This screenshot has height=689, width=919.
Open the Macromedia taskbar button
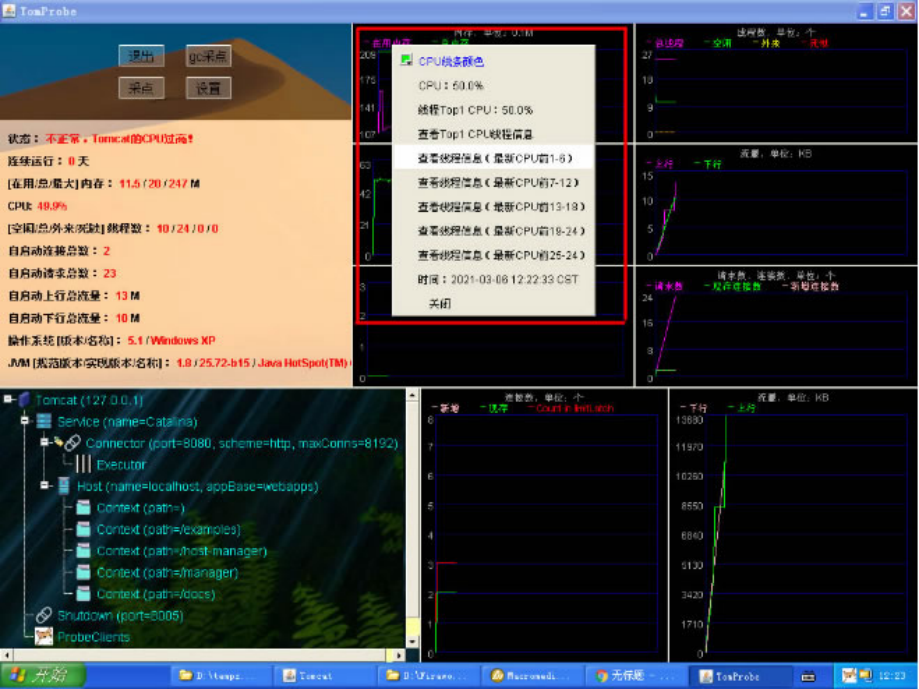pyautogui.click(x=532, y=676)
